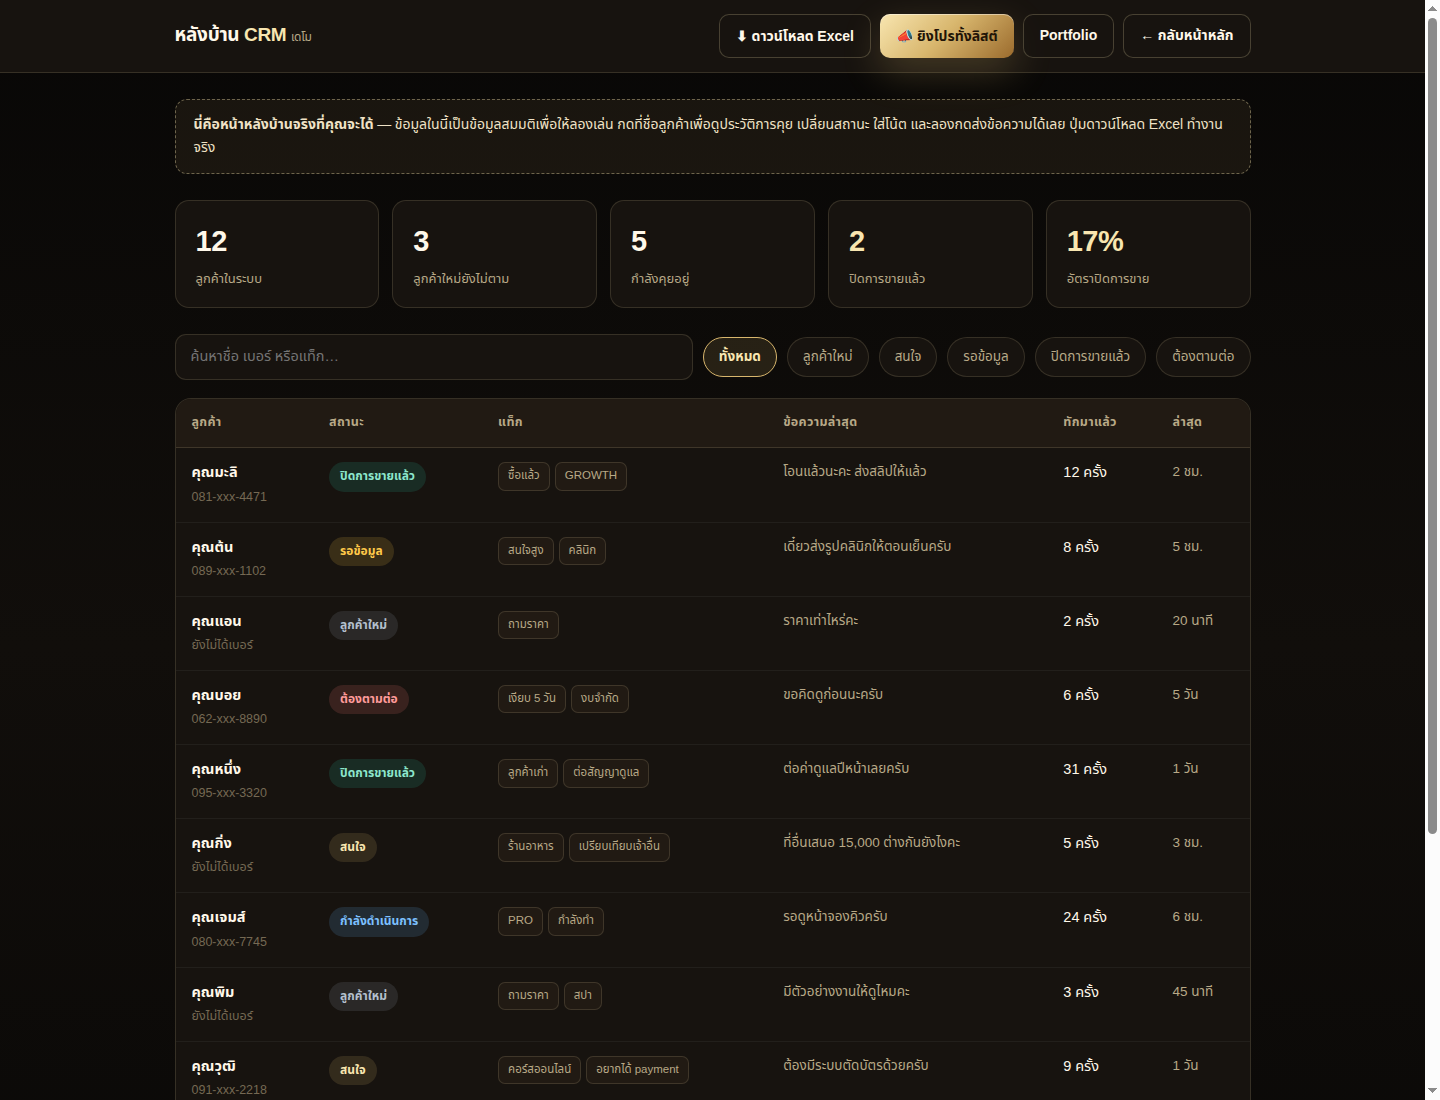Click the ต่อสัญญาดูแล tag
Screen dimensions: 1440x1100
pos(606,773)
